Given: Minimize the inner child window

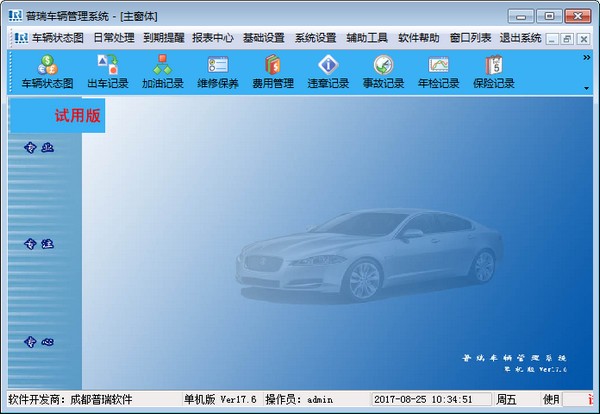Looking at the screenshot, I should [552, 39].
